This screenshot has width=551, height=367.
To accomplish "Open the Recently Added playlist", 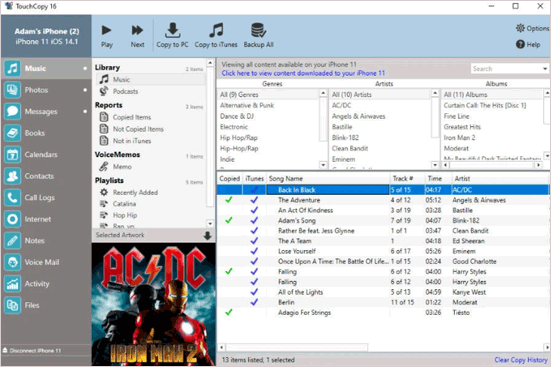I will [x=150, y=192].
